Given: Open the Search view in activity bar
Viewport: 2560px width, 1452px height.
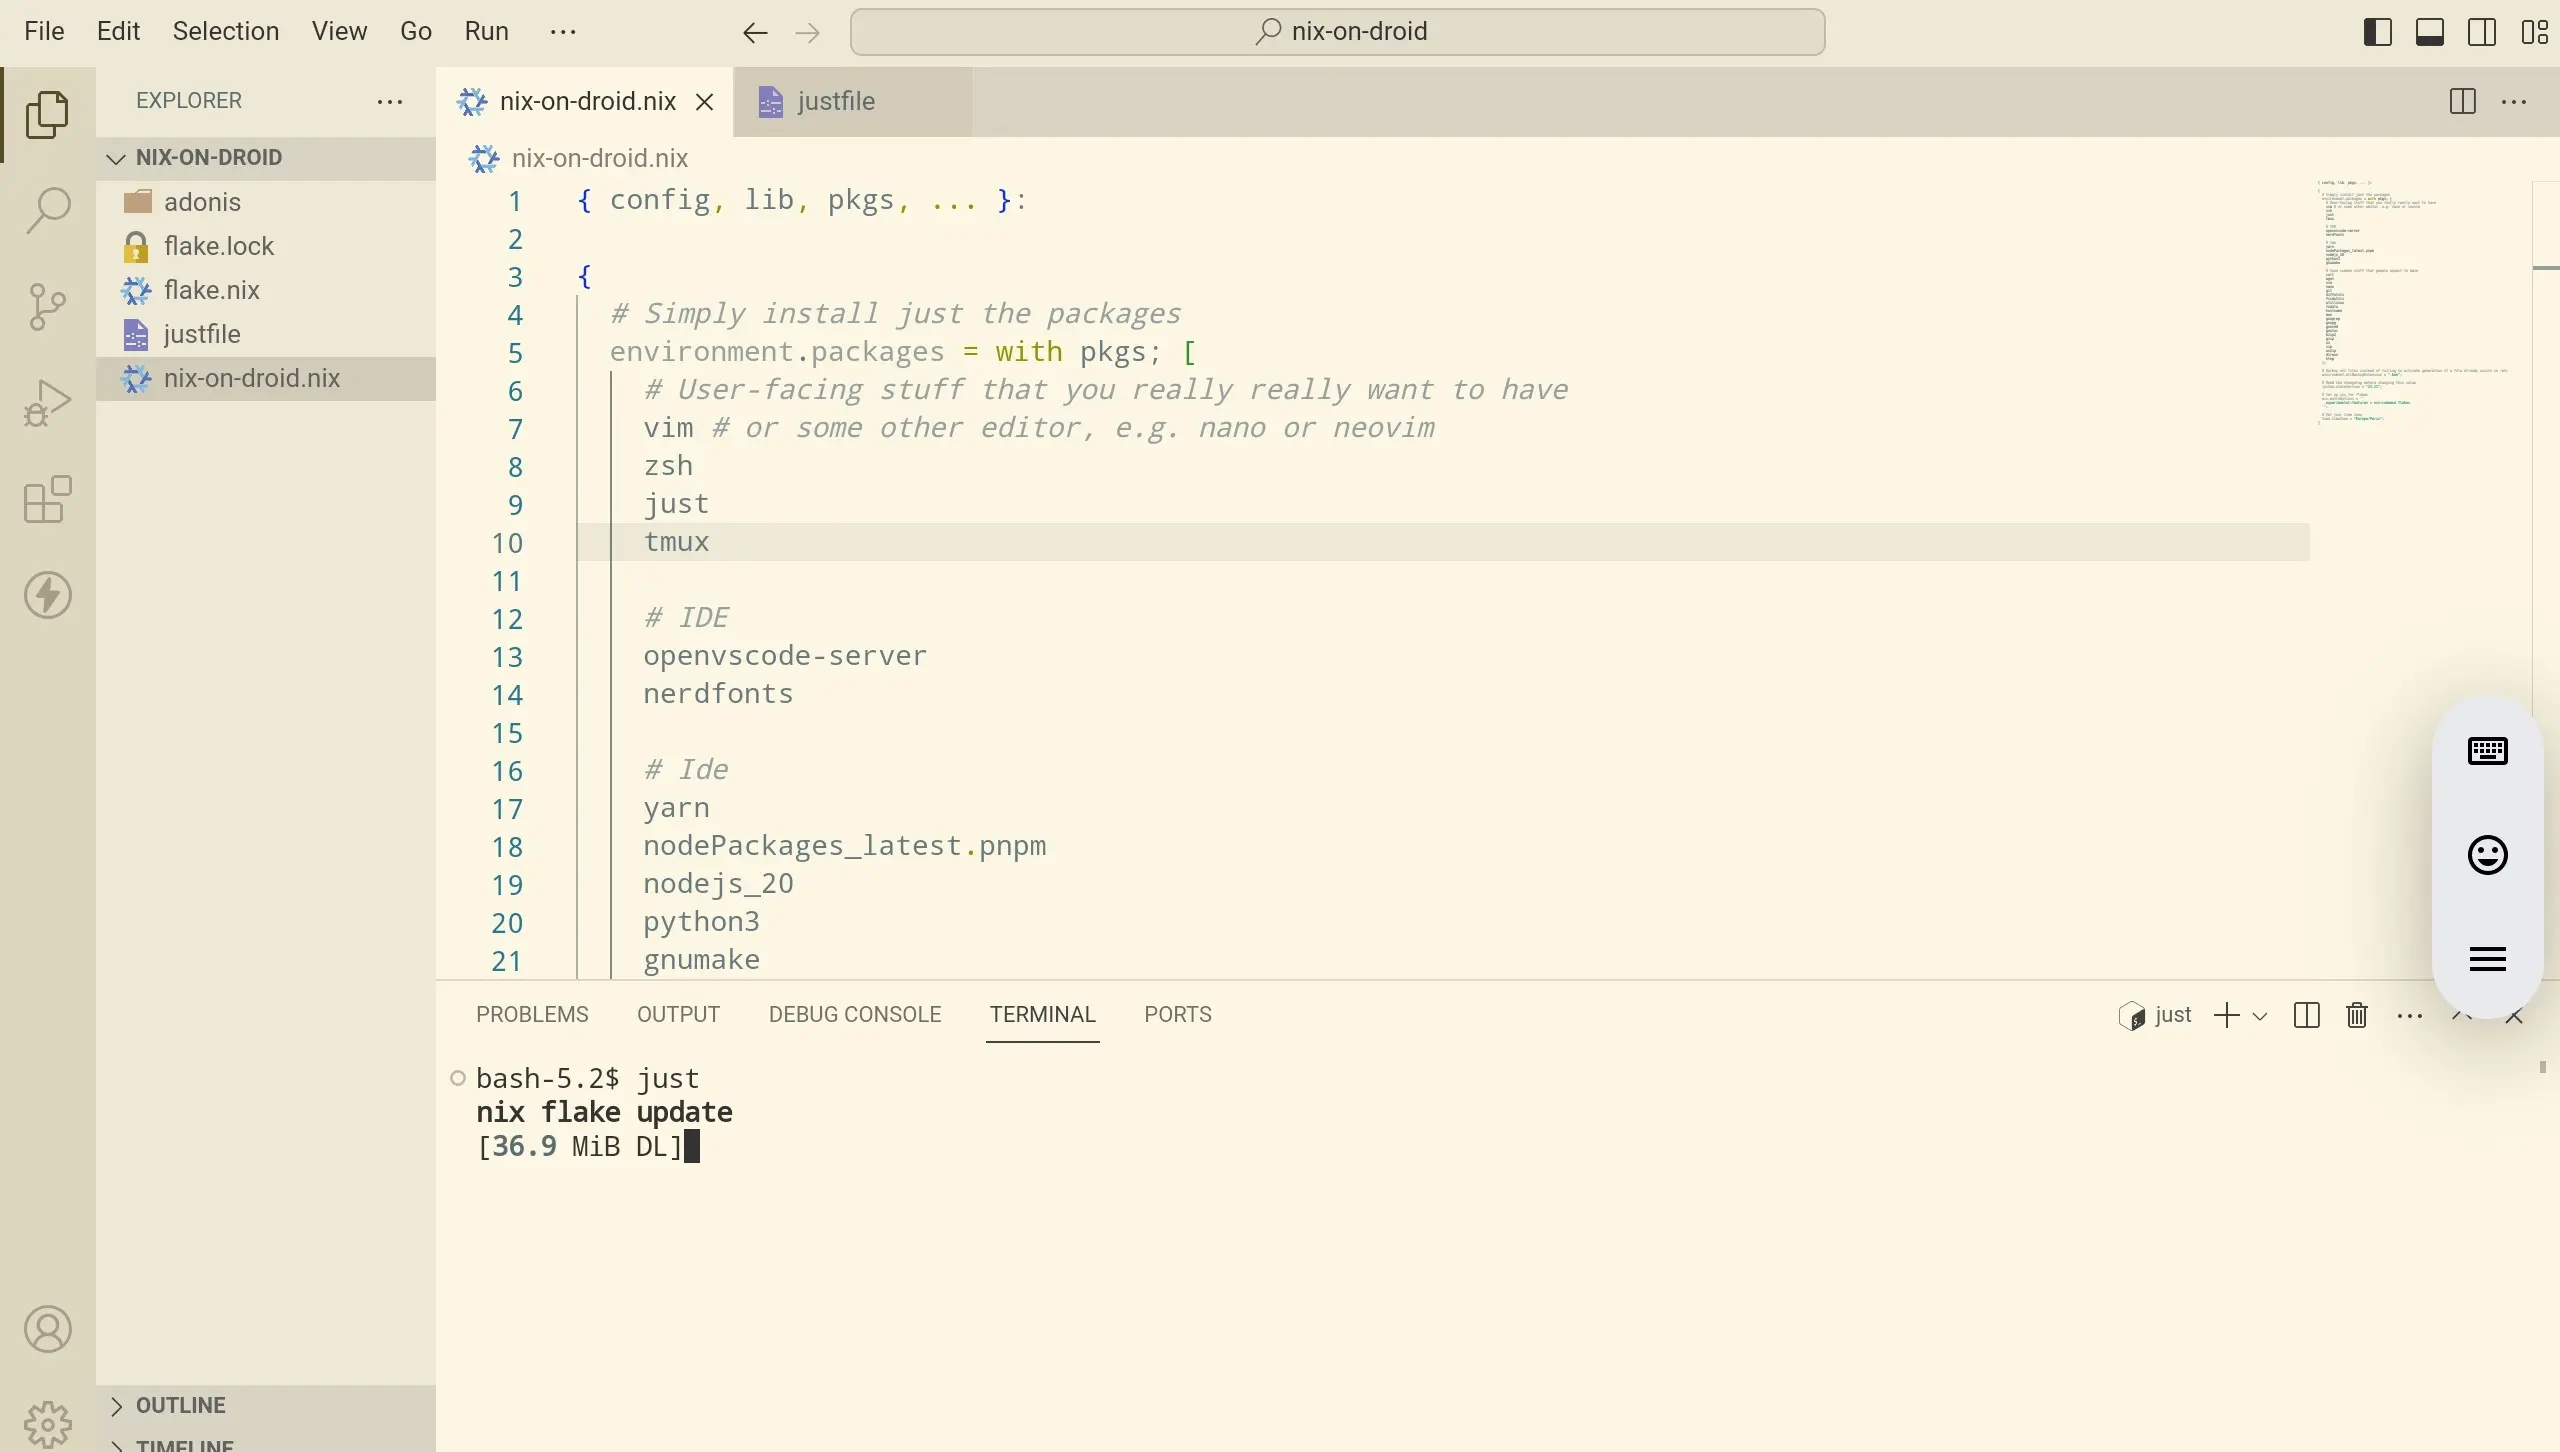Looking at the screenshot, I should (x=47, y=210).
